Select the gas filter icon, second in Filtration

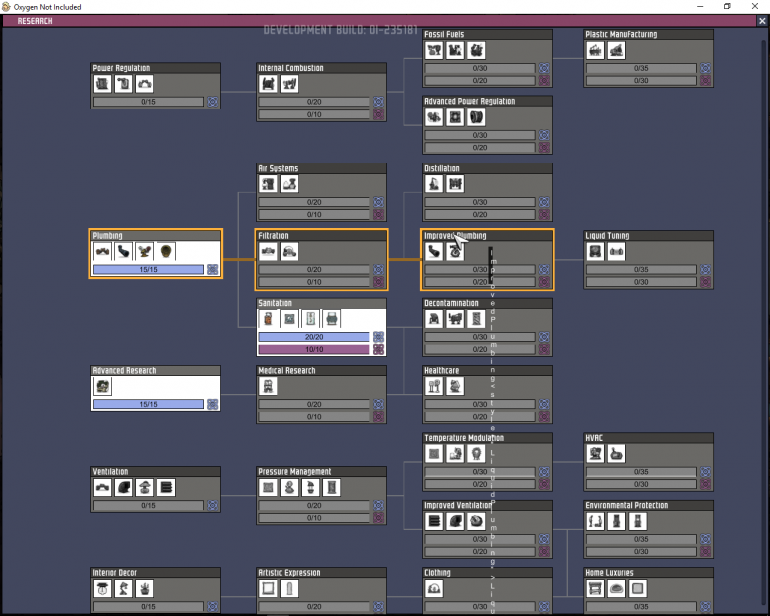289,252
